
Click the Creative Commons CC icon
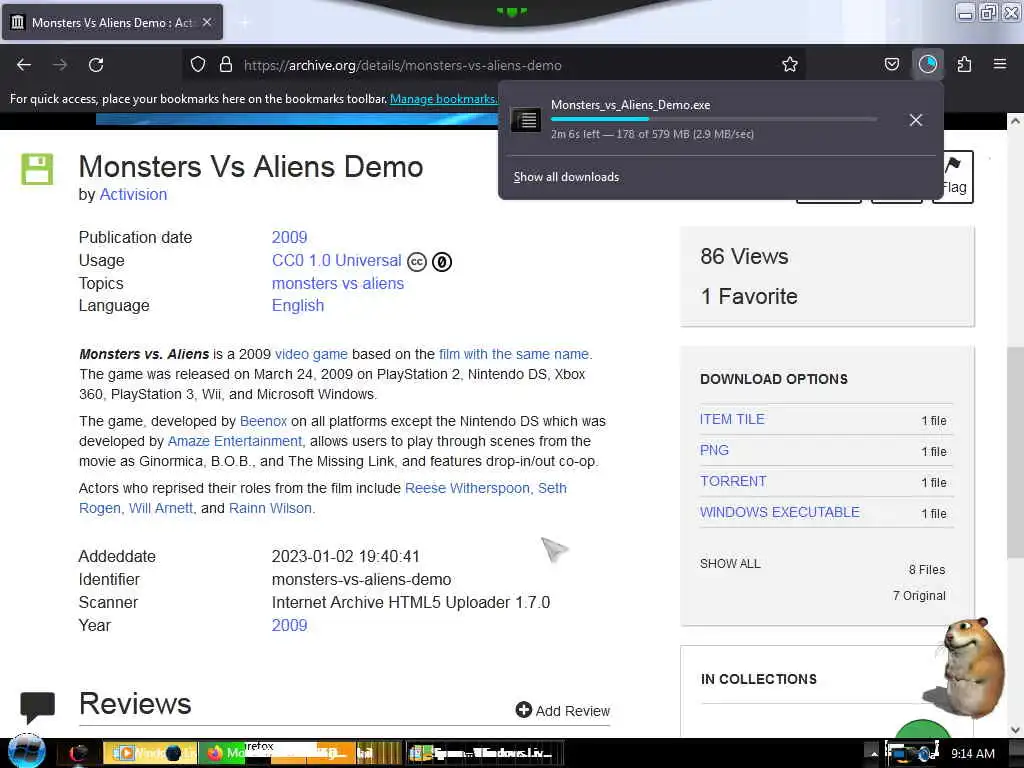tap(417, 262)
